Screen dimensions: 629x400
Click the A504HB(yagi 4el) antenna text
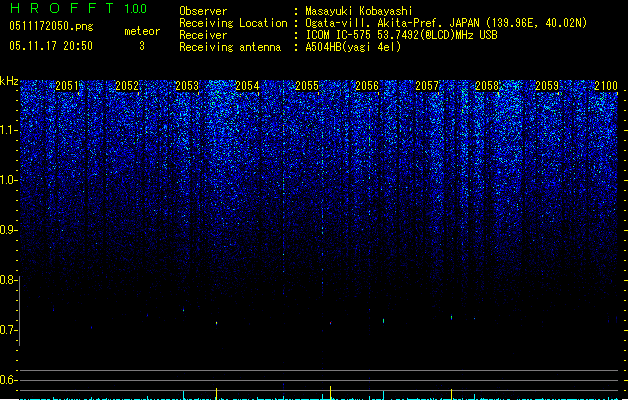(x=353, y=47)
